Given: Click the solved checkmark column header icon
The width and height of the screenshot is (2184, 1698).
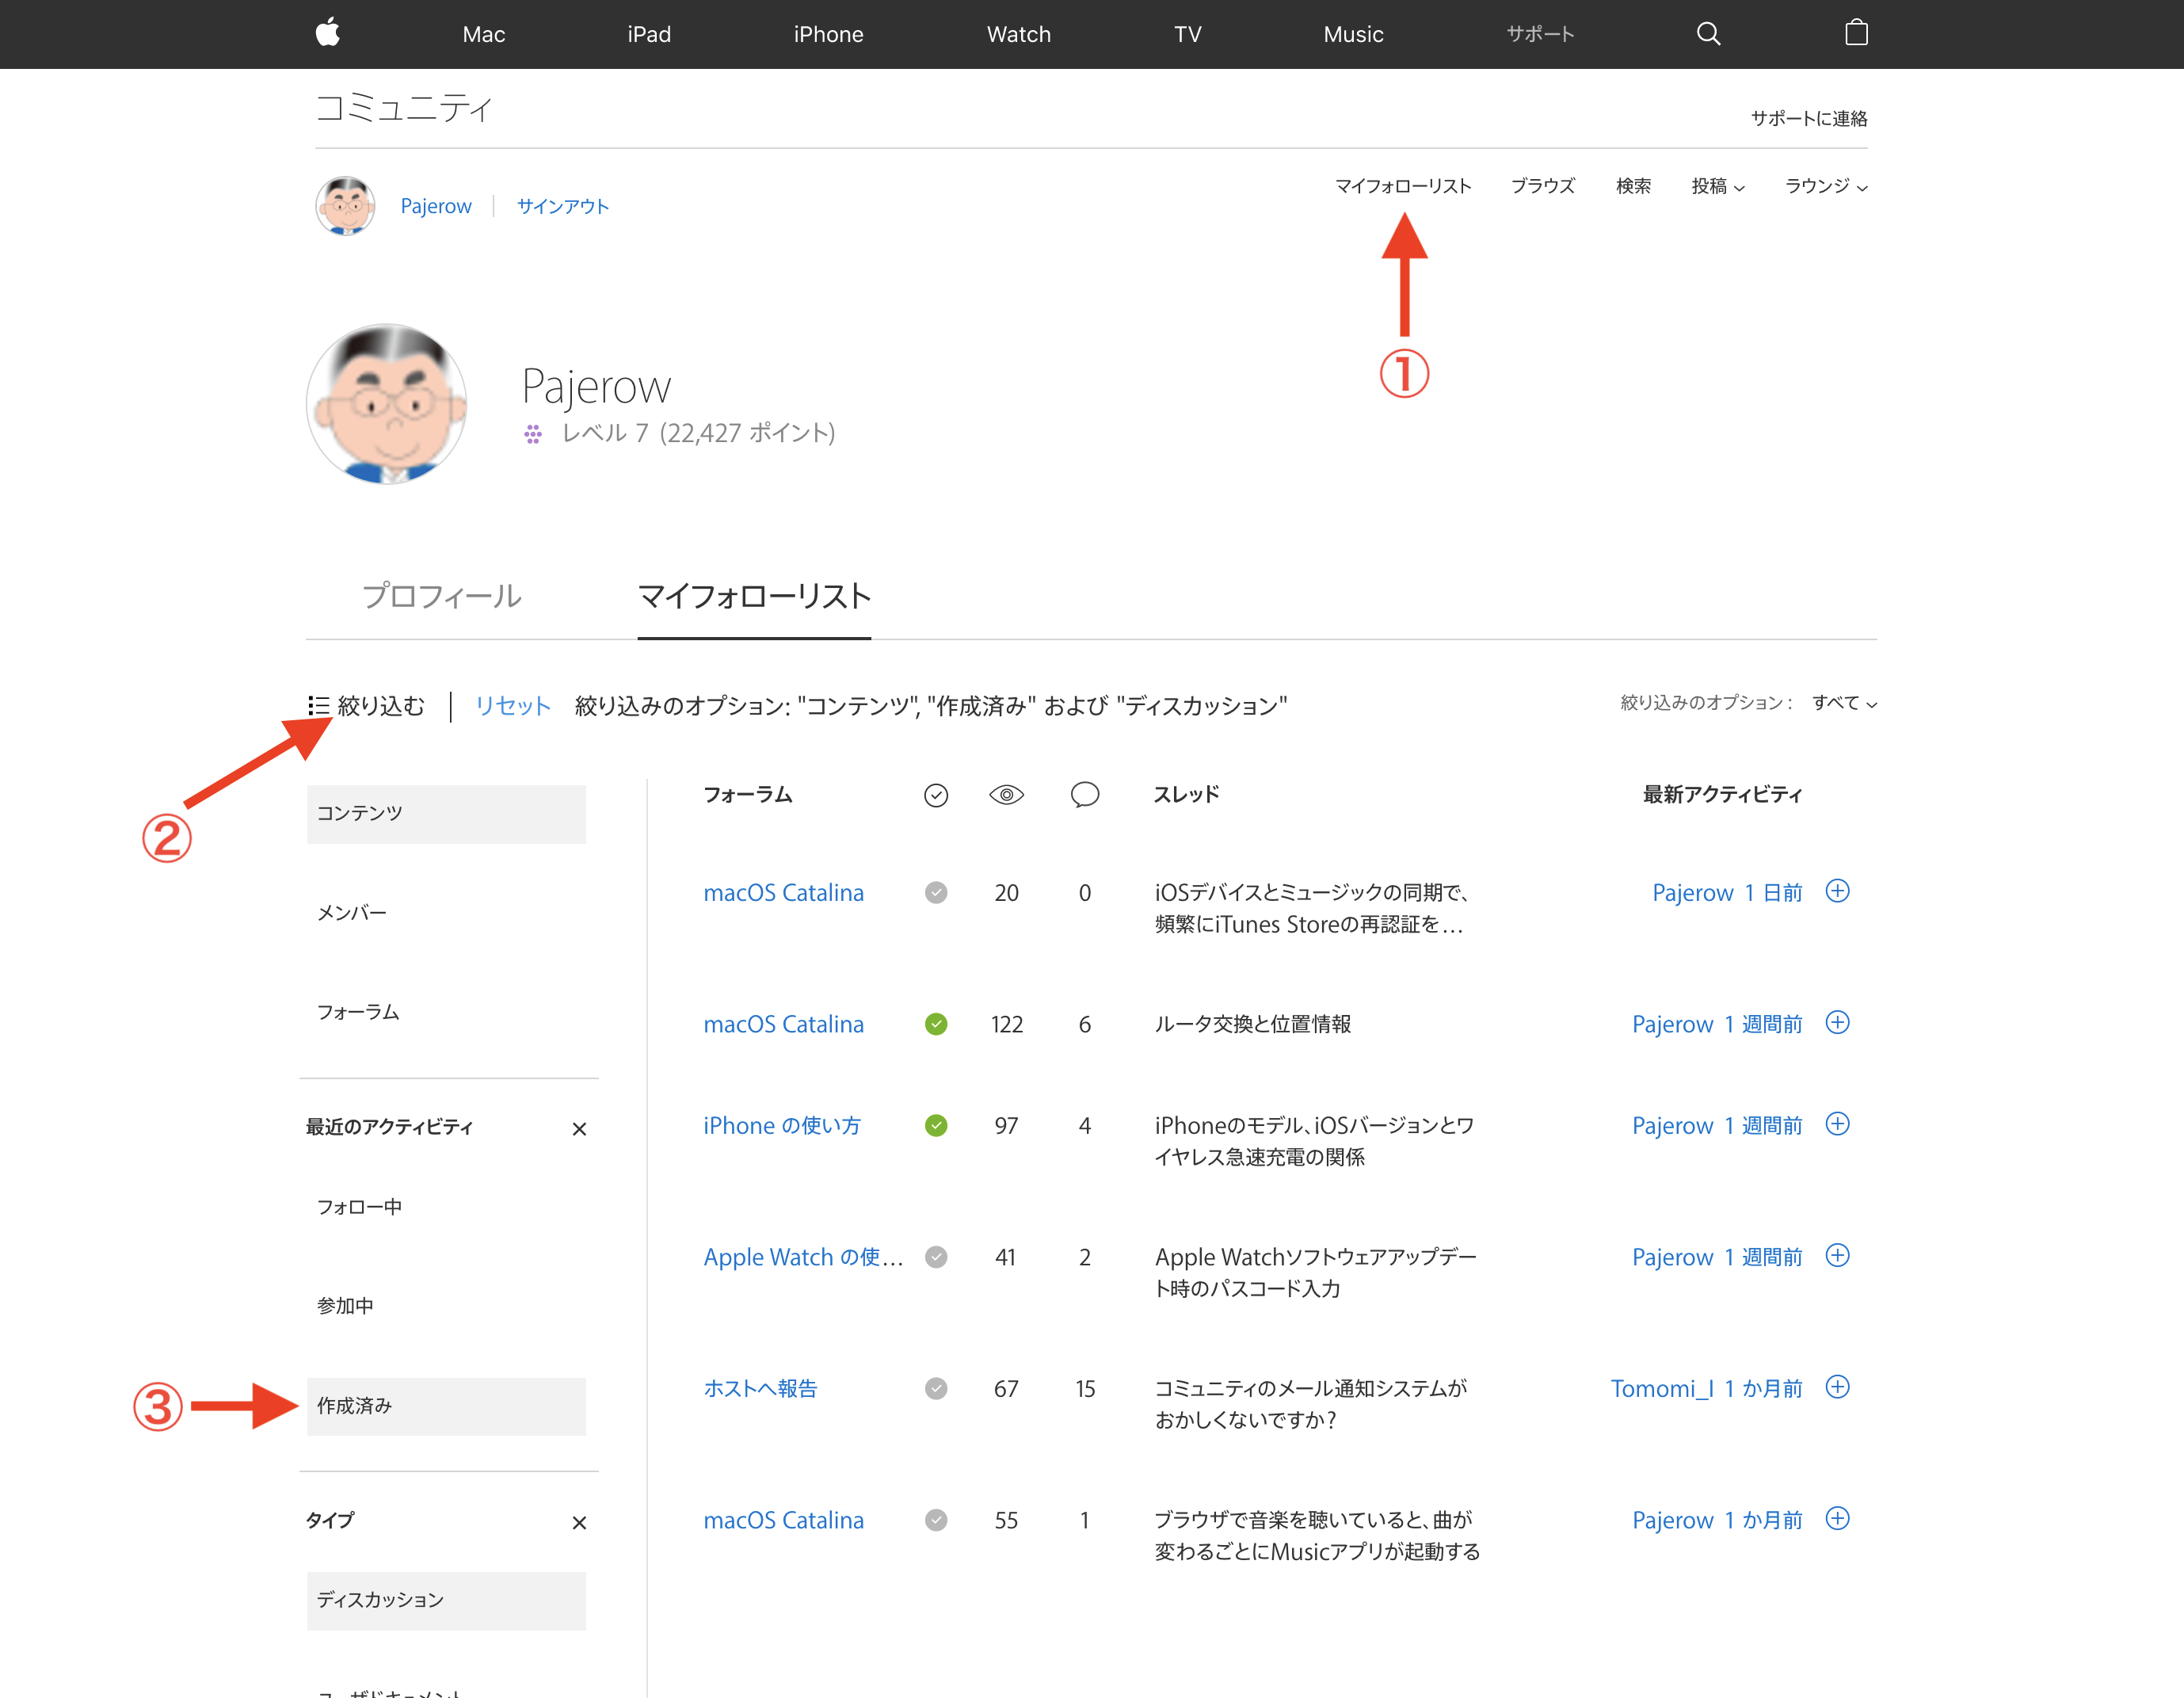Looking at the screenshot, I should pos(936,795).
